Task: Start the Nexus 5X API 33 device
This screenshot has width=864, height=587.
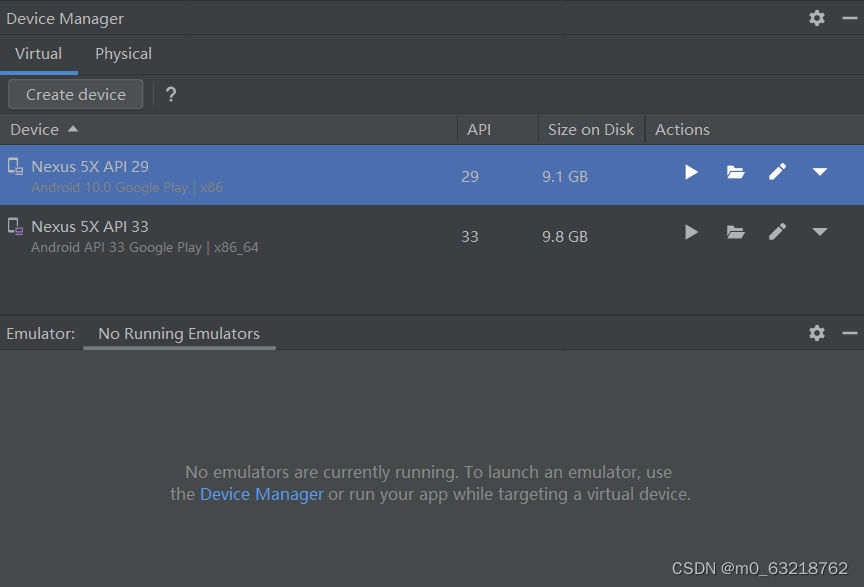Action: click(x=691, y=232)
